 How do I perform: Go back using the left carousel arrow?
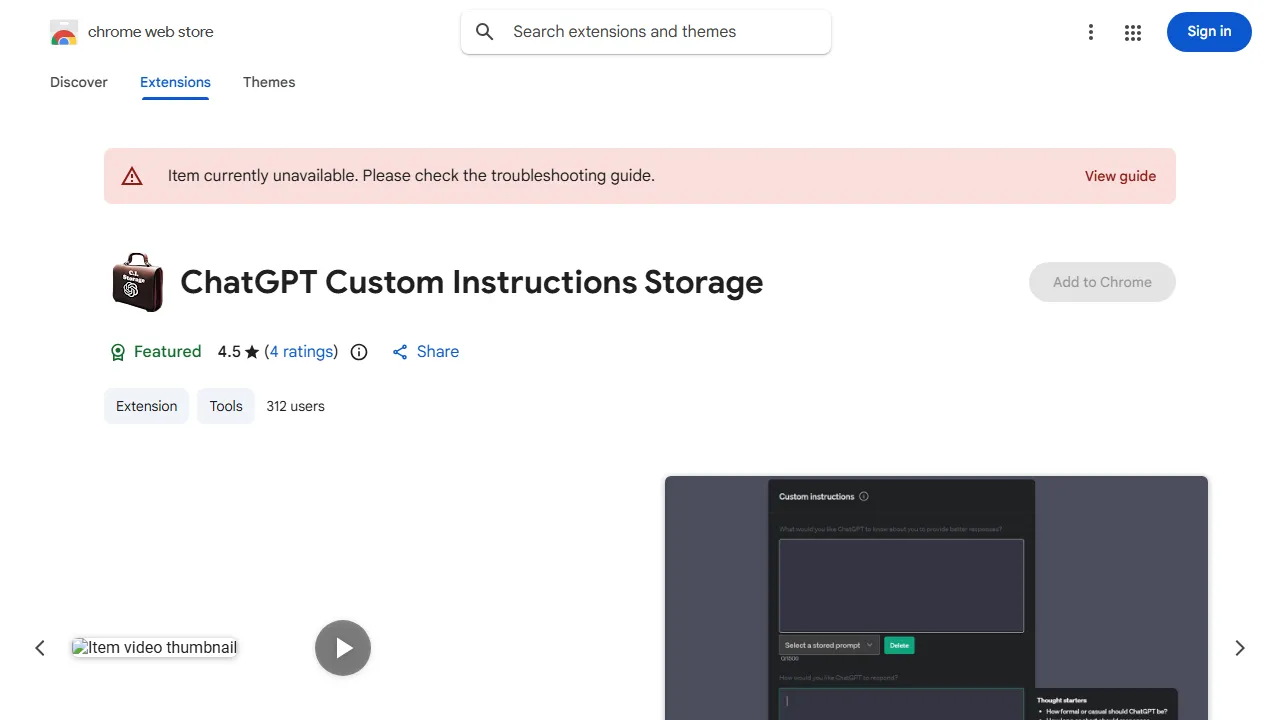click(40, 648)
